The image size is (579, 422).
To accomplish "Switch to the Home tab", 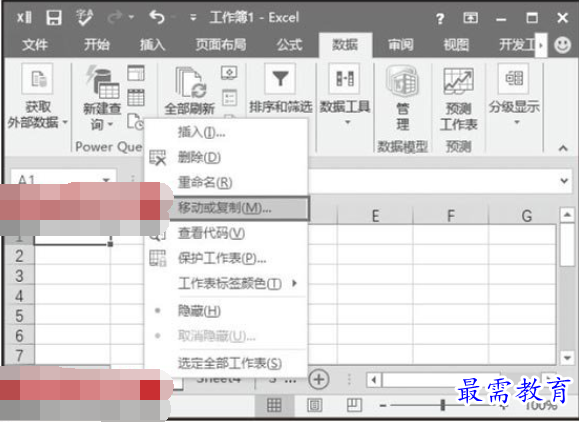I will tap(97, 45).
